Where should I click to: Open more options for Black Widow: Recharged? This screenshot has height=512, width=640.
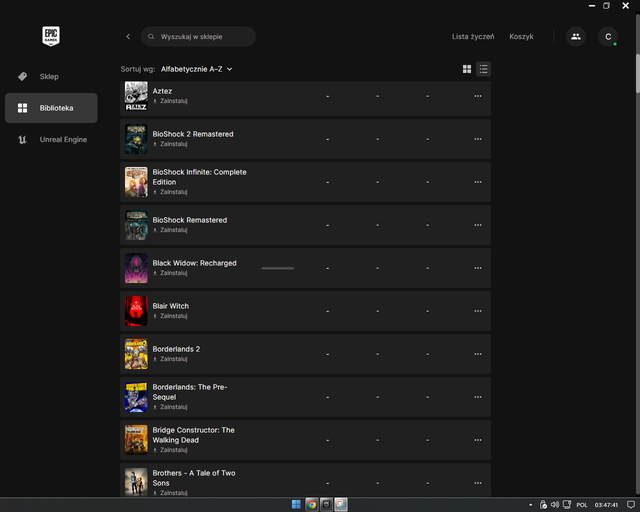click(478, 268)
